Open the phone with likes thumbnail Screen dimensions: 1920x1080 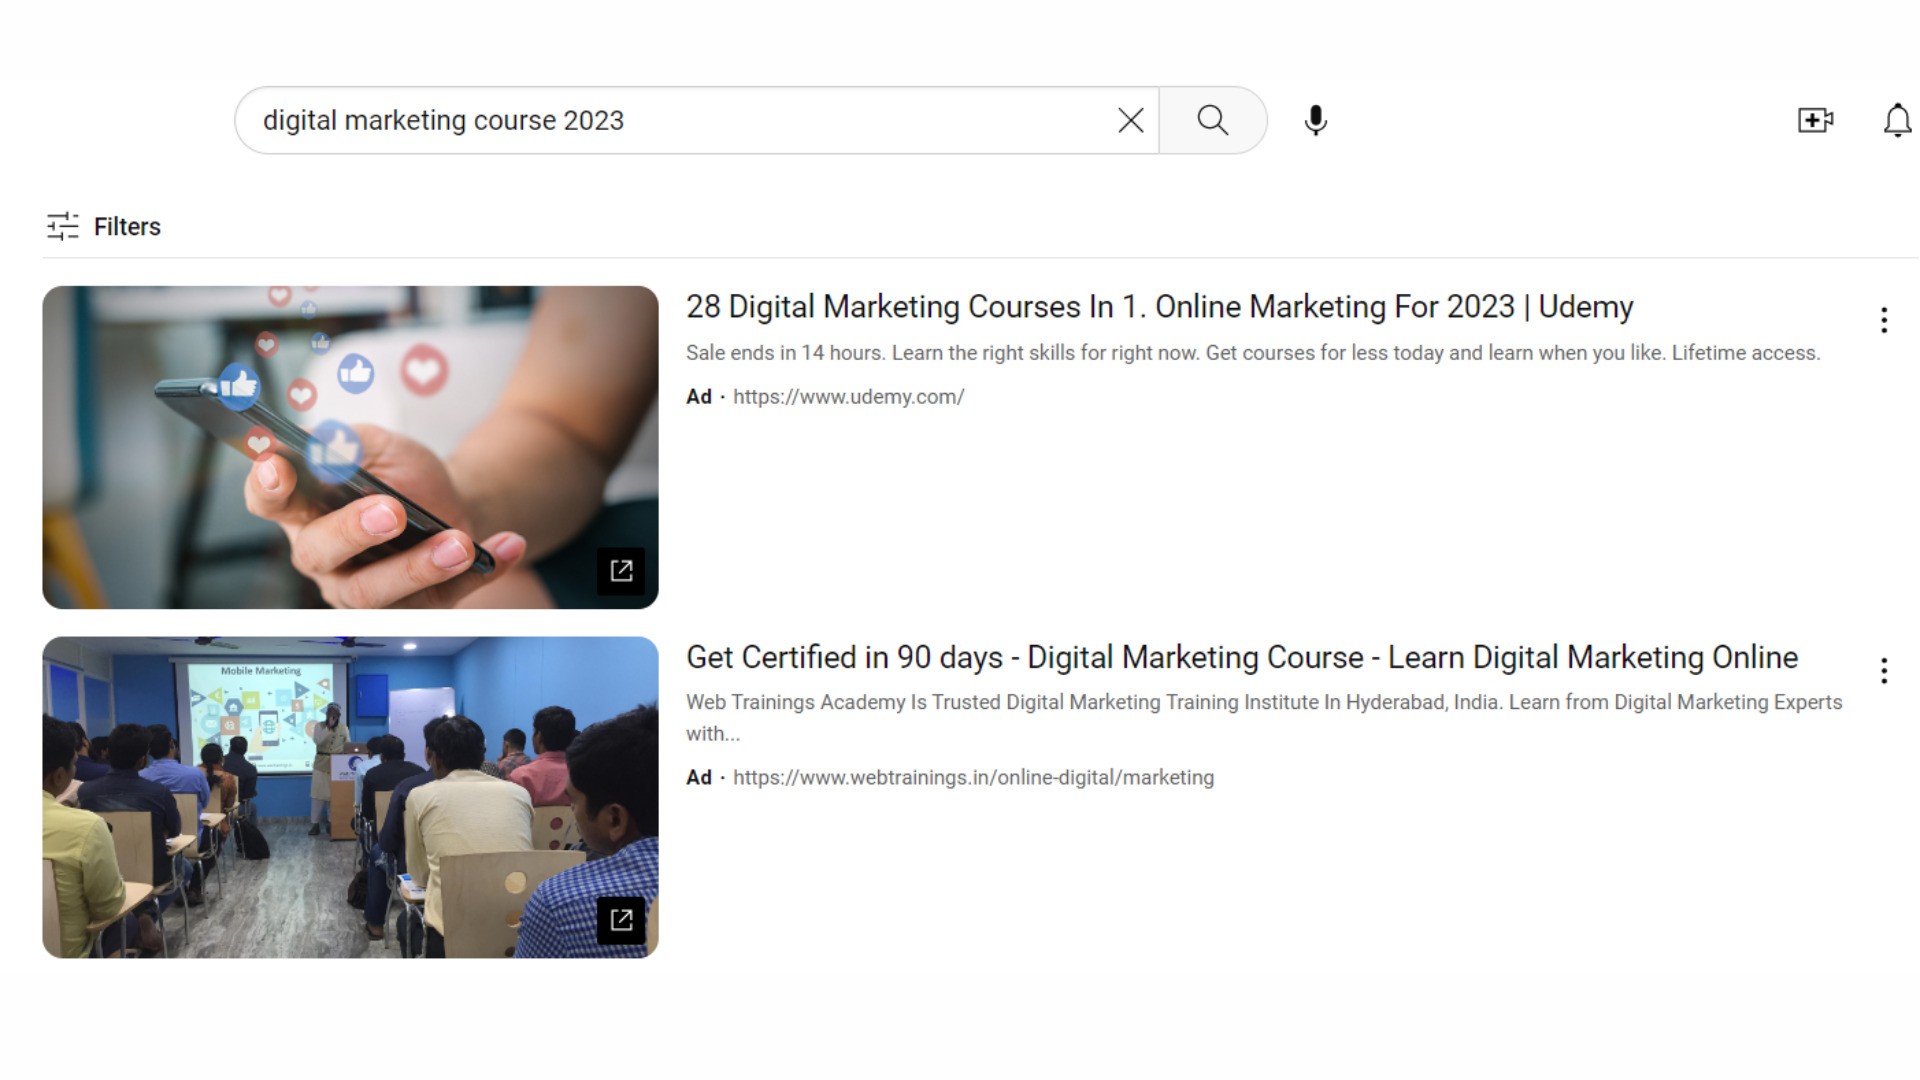[x=350, y=447]
